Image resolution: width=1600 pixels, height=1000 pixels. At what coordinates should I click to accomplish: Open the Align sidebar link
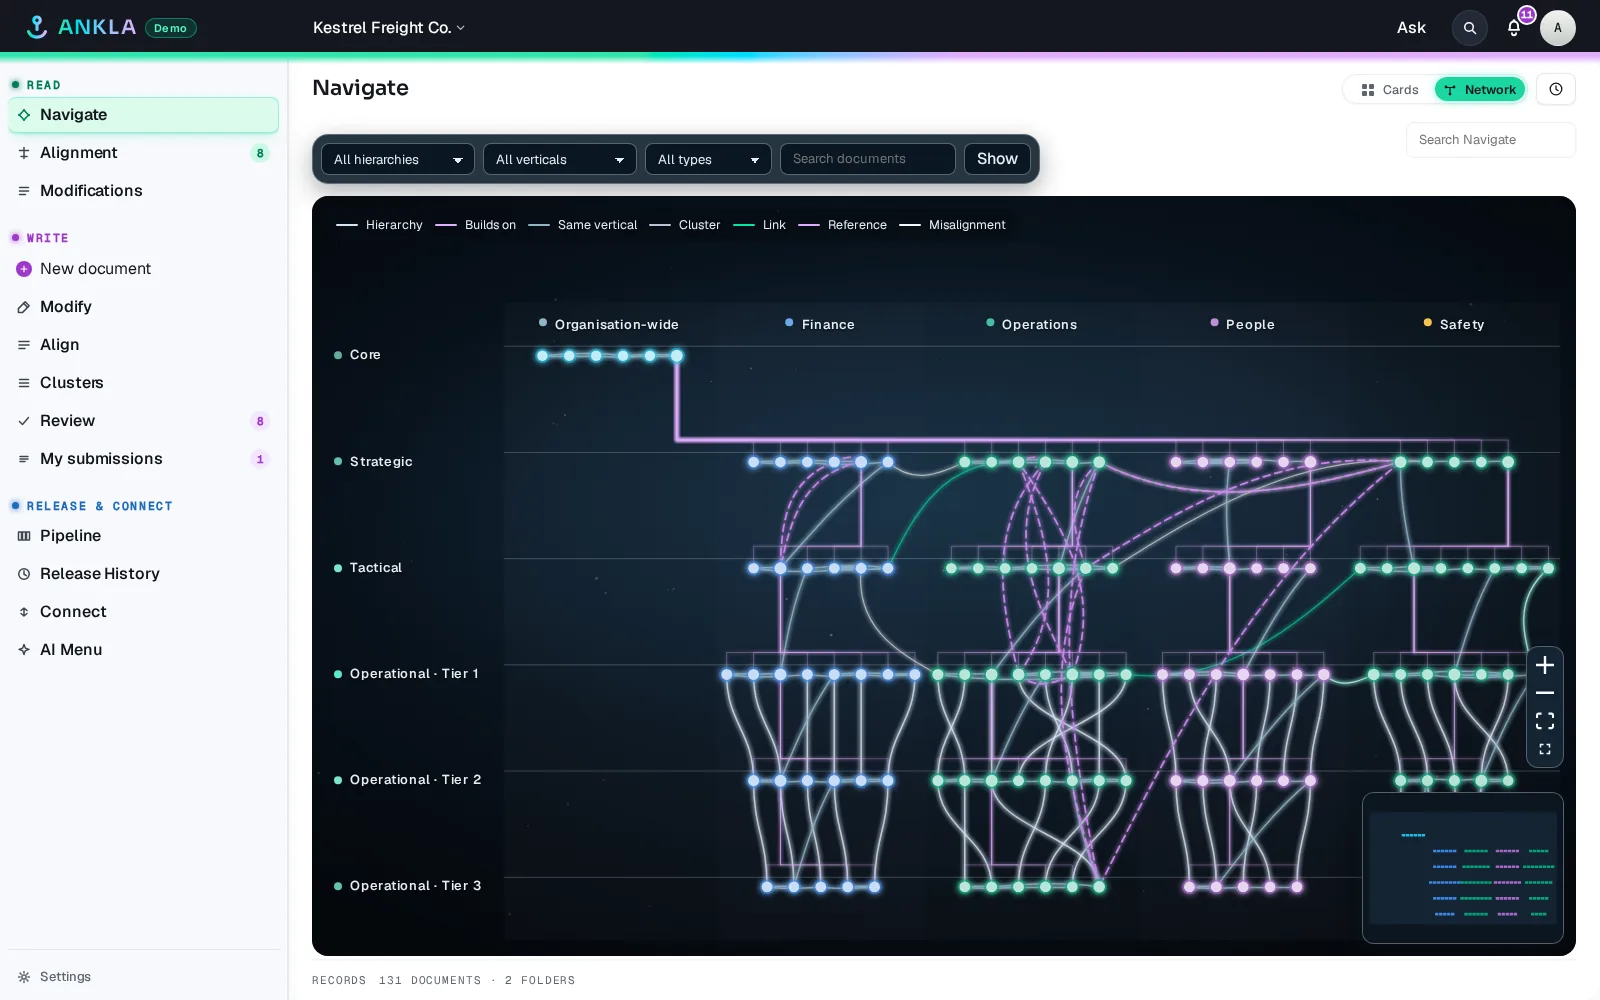coord(143,345)
